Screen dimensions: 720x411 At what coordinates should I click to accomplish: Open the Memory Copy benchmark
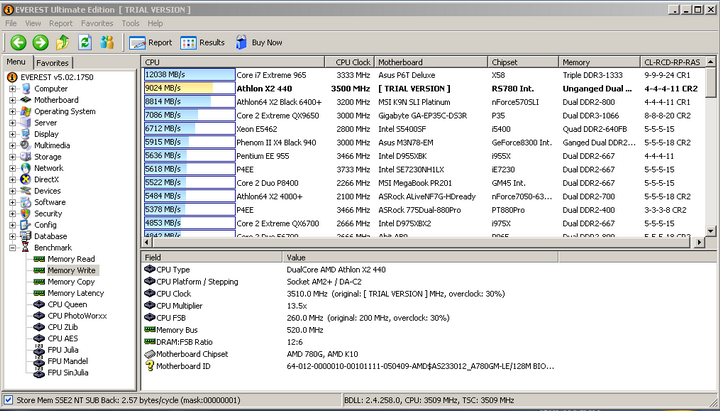71,282
